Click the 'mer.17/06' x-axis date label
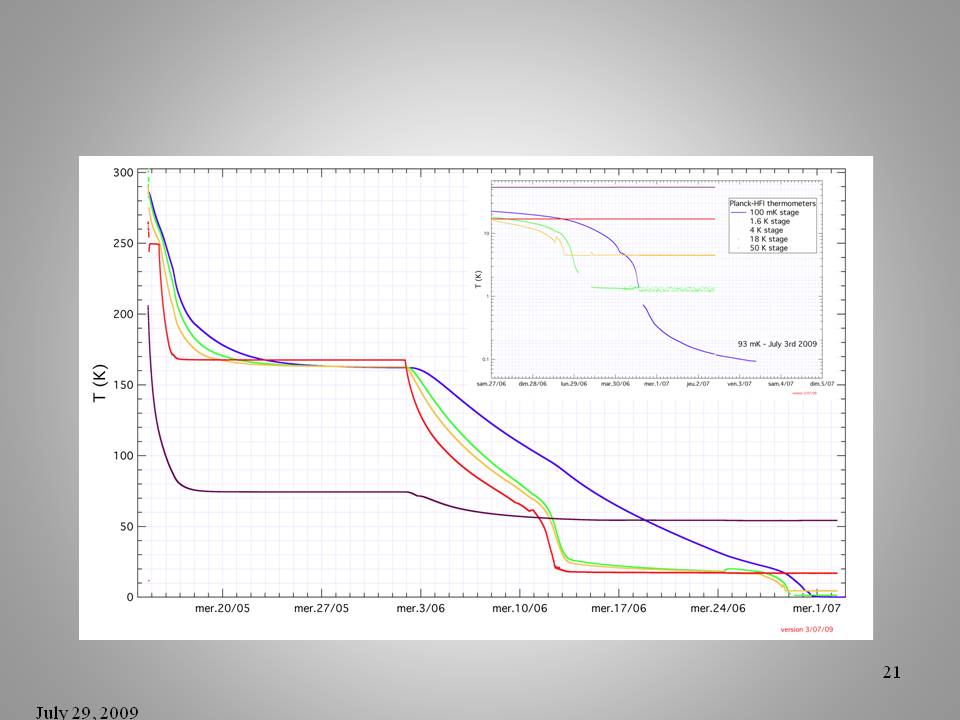Viewport: 960px width, 720px height. 618,608
